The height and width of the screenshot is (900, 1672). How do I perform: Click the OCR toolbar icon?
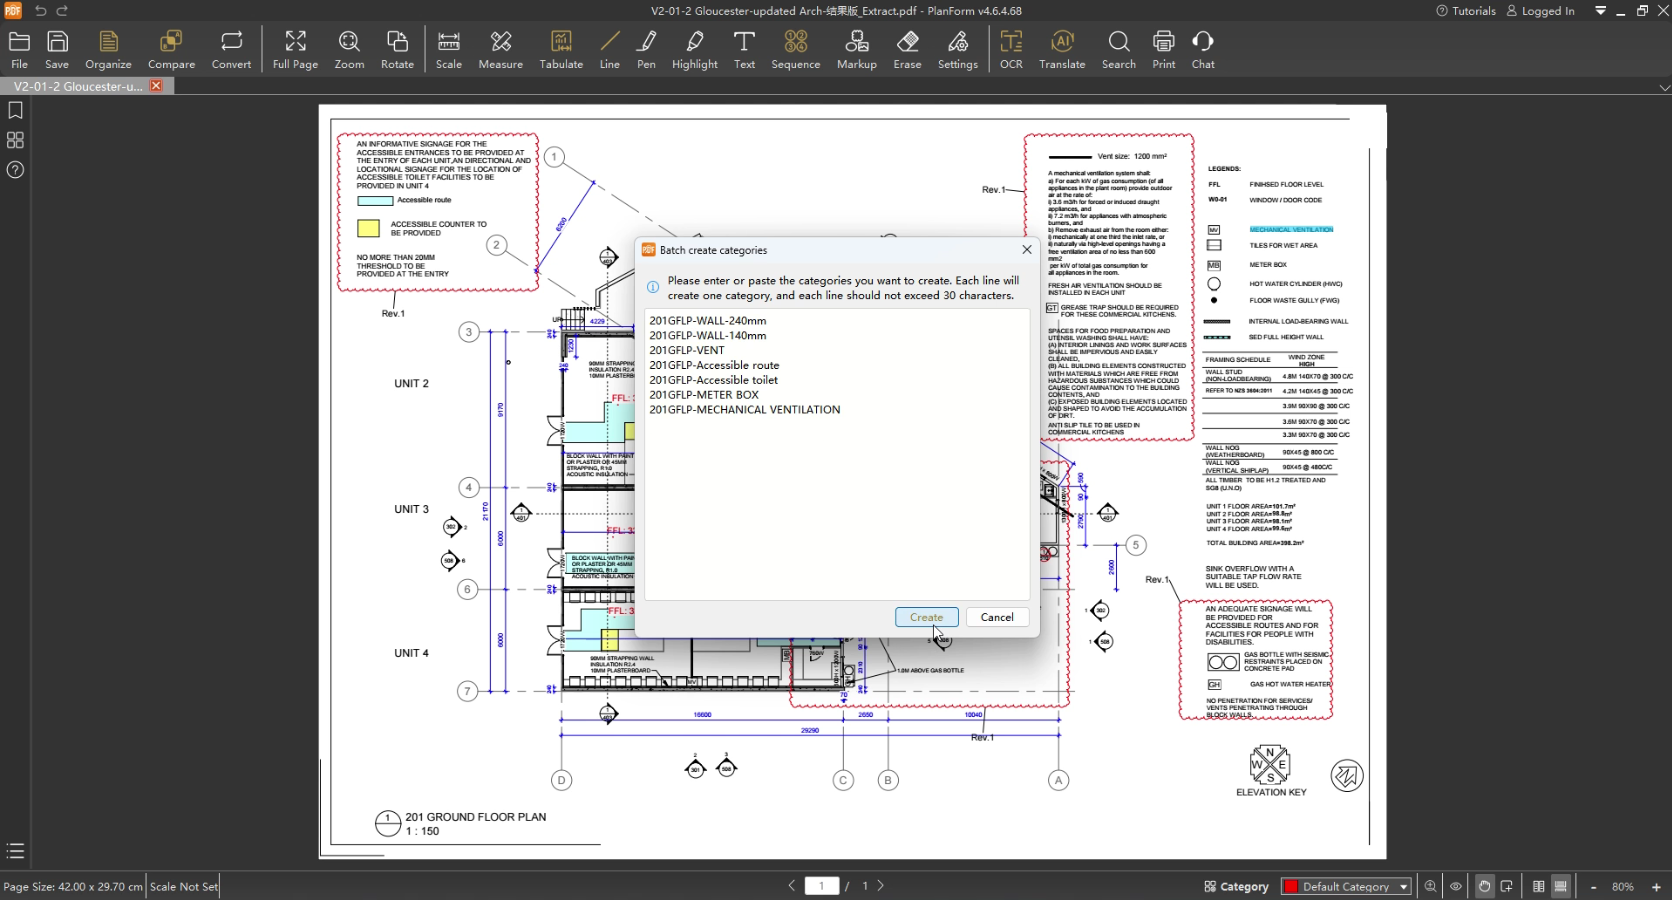[1011, 50]
